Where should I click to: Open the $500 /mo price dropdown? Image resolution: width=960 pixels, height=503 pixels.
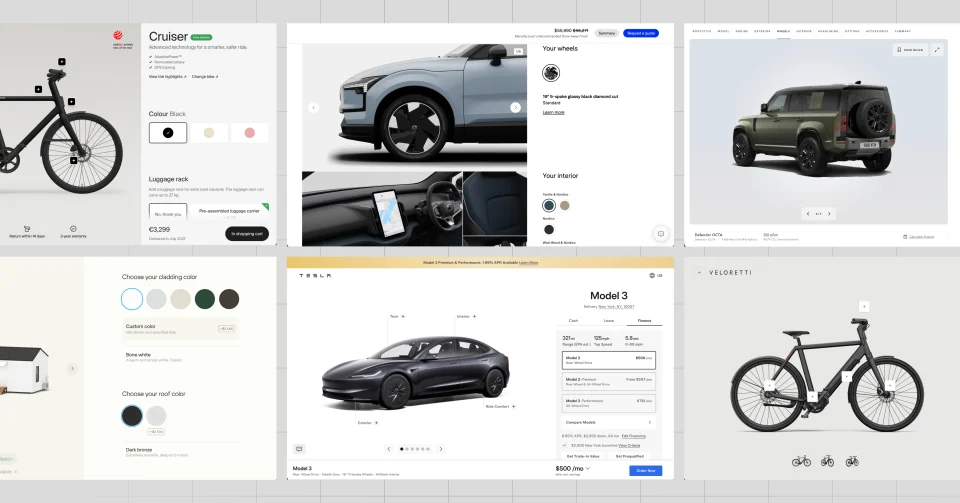click(x=573, y=468)
